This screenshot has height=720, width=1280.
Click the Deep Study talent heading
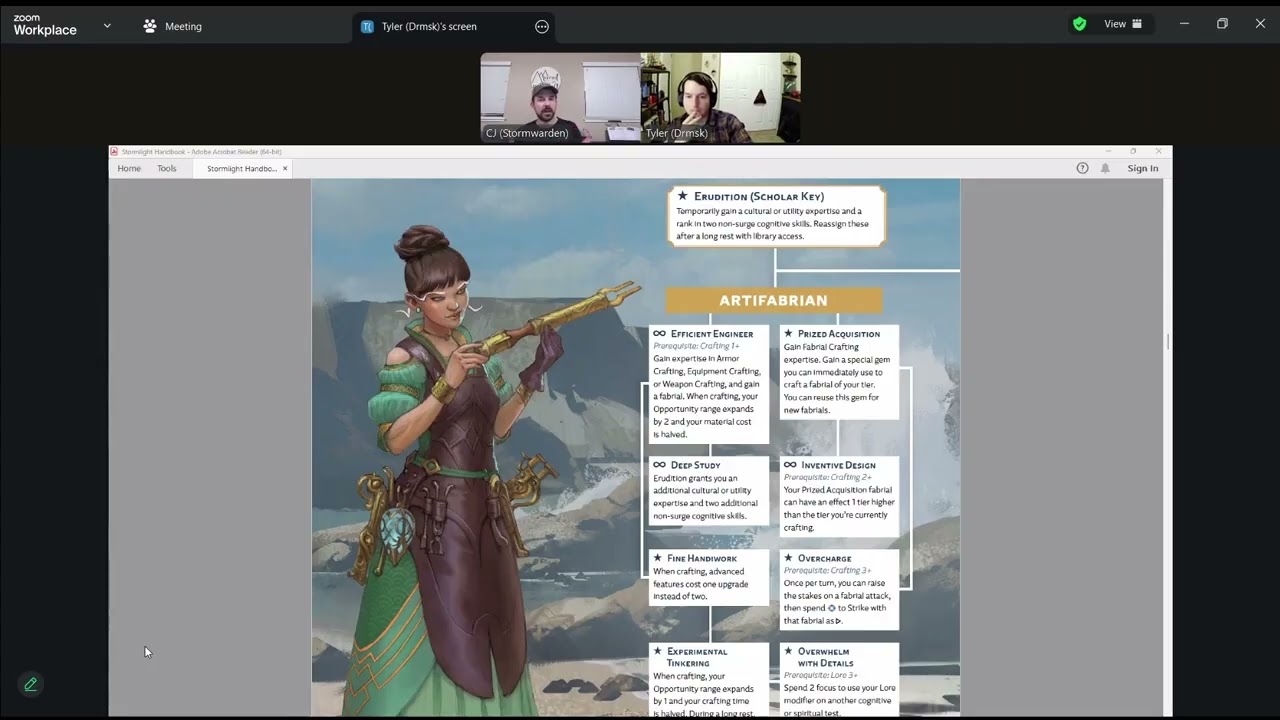tap(696, 465)
